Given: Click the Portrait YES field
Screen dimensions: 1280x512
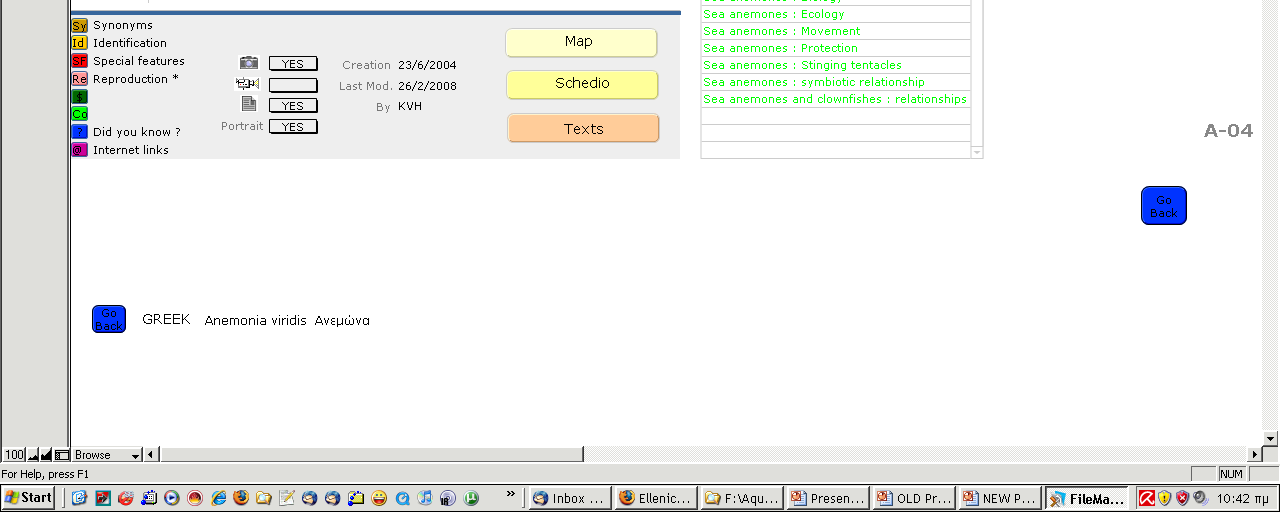Looking at the screenshot, I should 293,127.
